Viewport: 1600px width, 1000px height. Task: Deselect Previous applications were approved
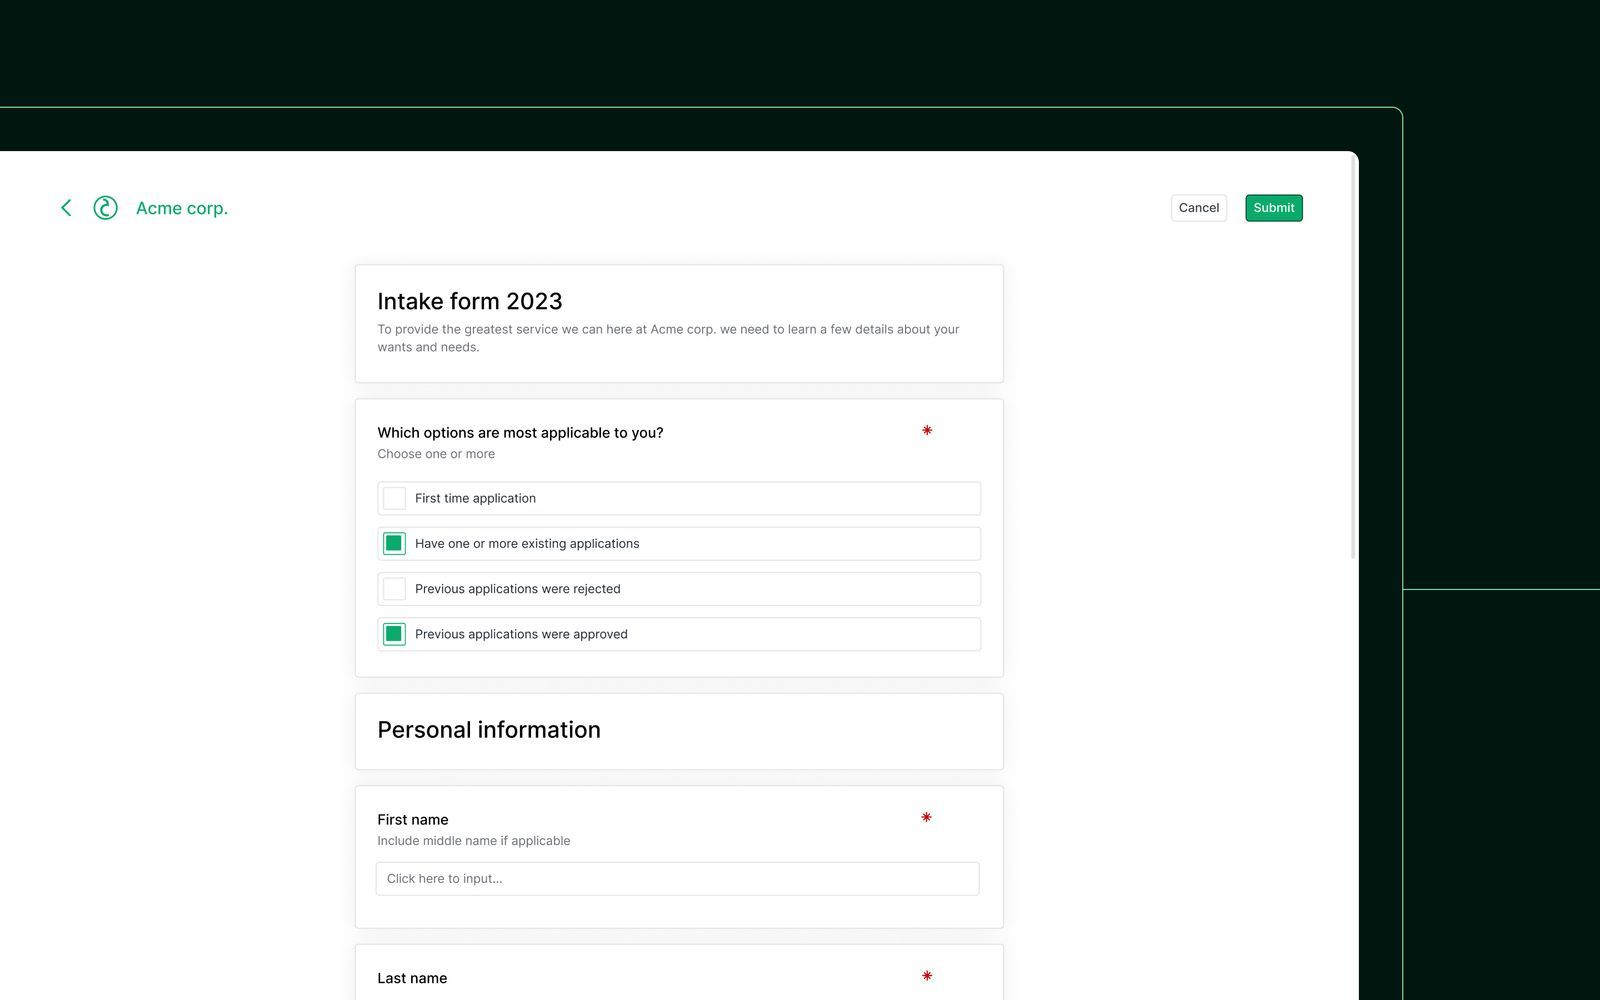(395, 634)
